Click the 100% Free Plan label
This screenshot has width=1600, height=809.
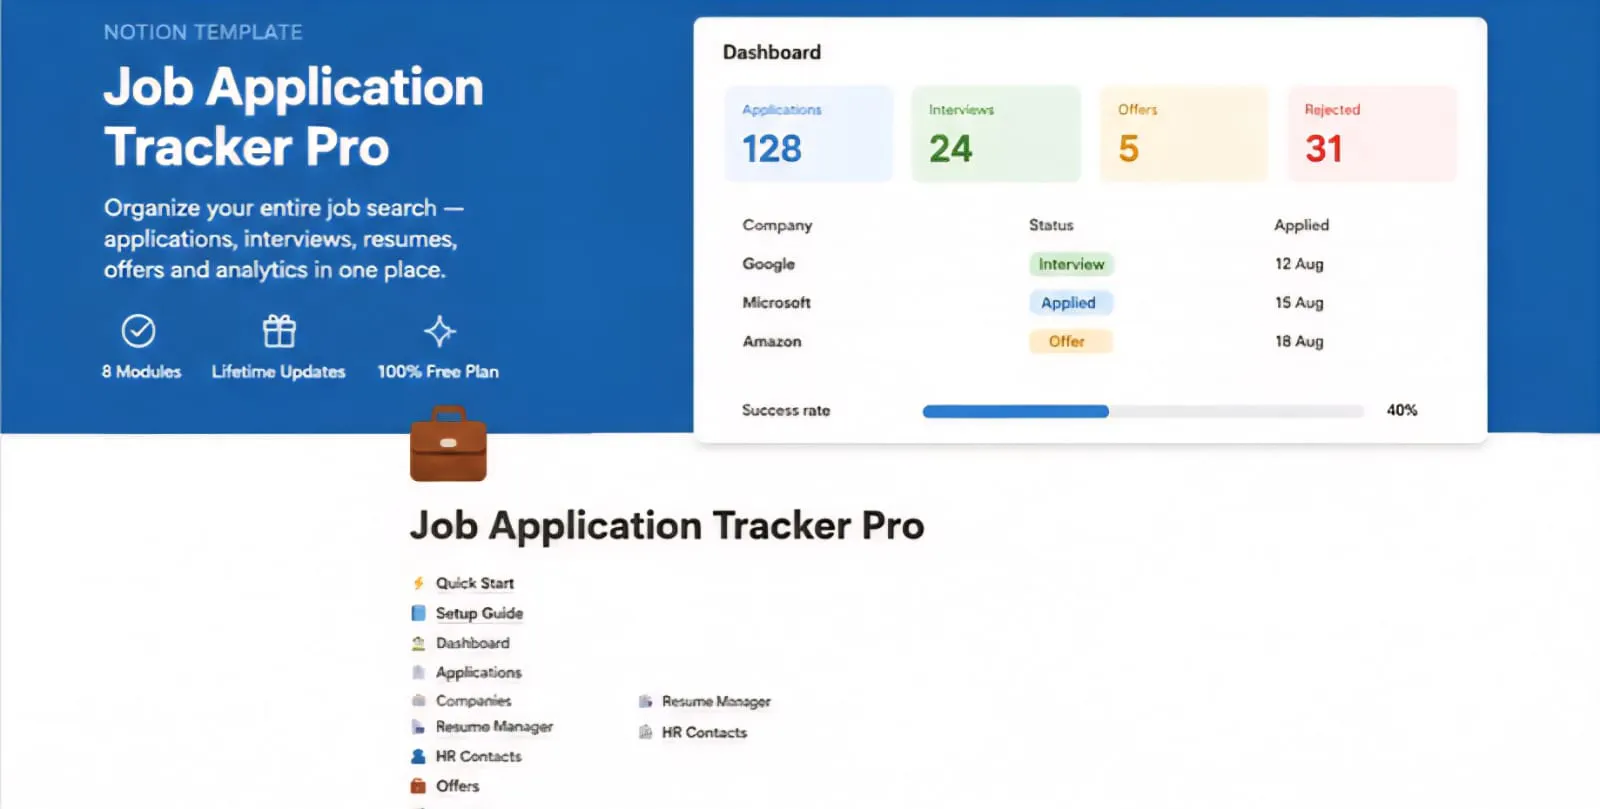(438, 371)
